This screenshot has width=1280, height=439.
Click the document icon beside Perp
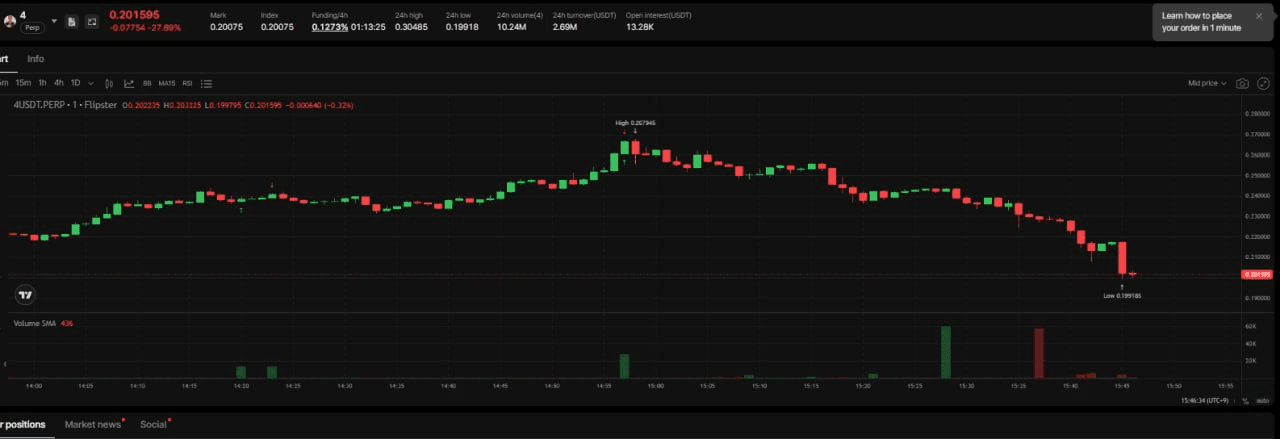click(x=72, y=21)
